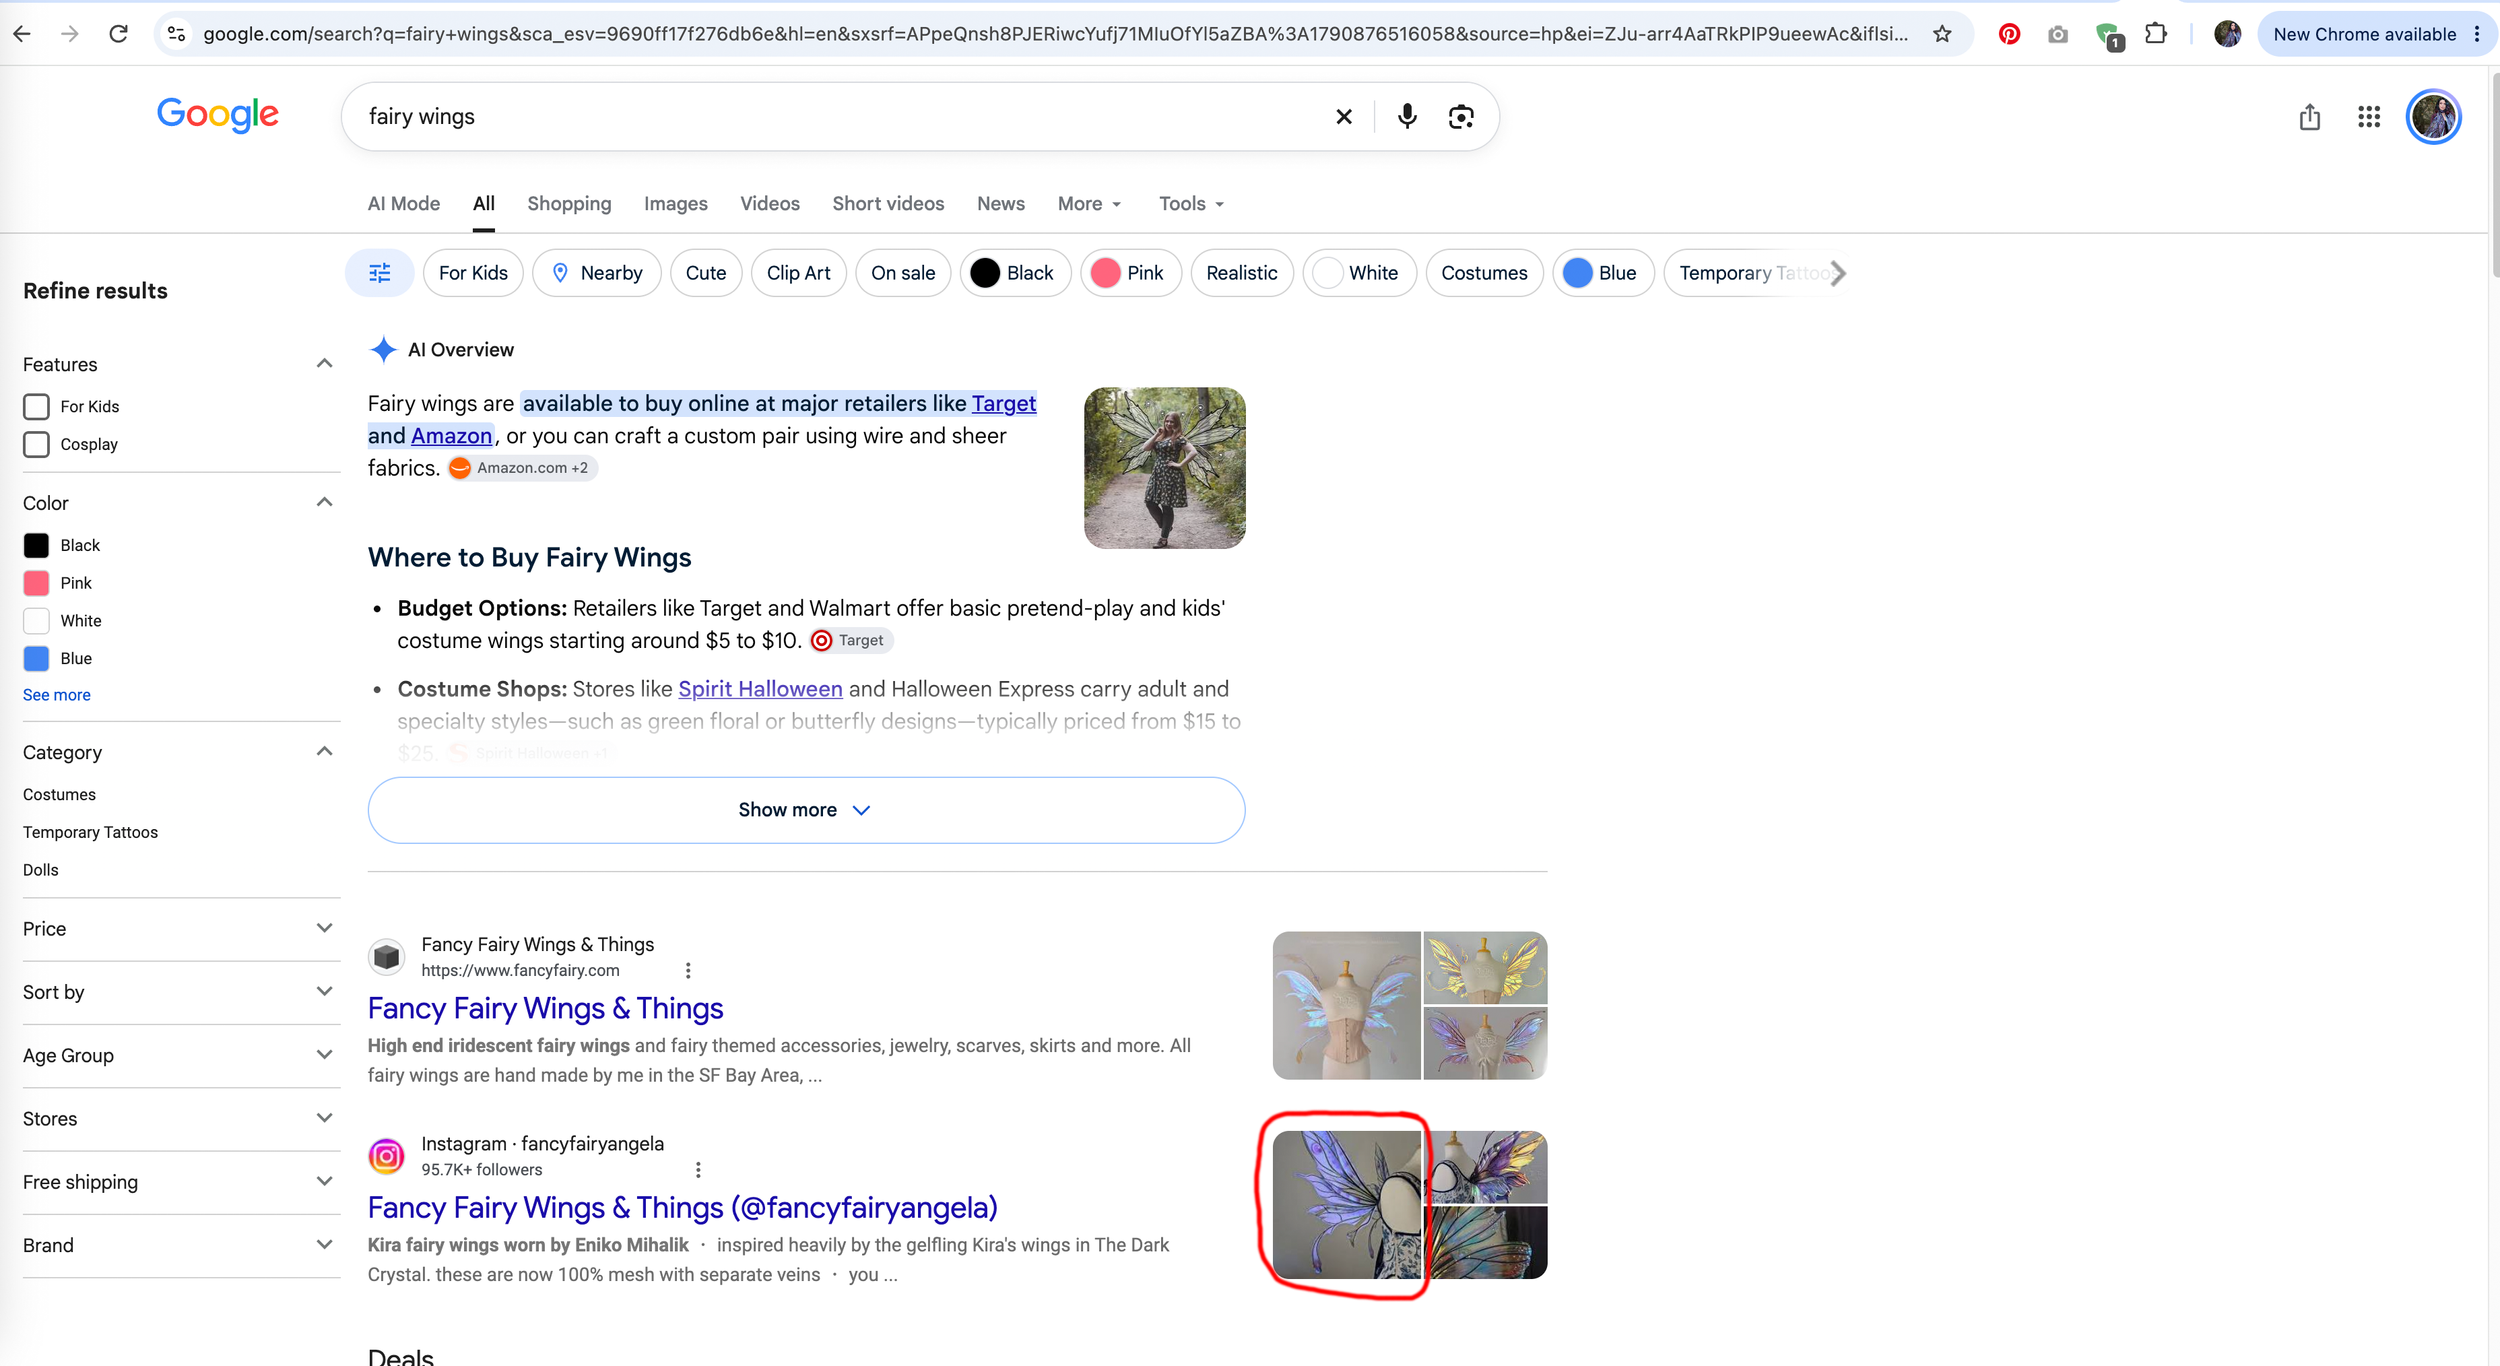Check the For Kids feature checkbox
Viewport: 2500px width, 1366px height.
click(x=36, y=406)
